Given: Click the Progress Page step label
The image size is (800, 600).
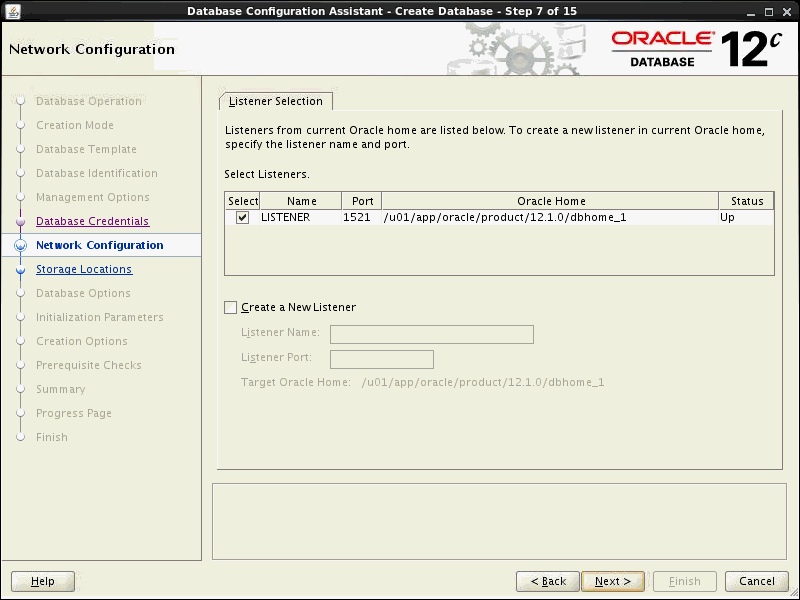Looking at the screenshot, I should [x=74, y=413].
